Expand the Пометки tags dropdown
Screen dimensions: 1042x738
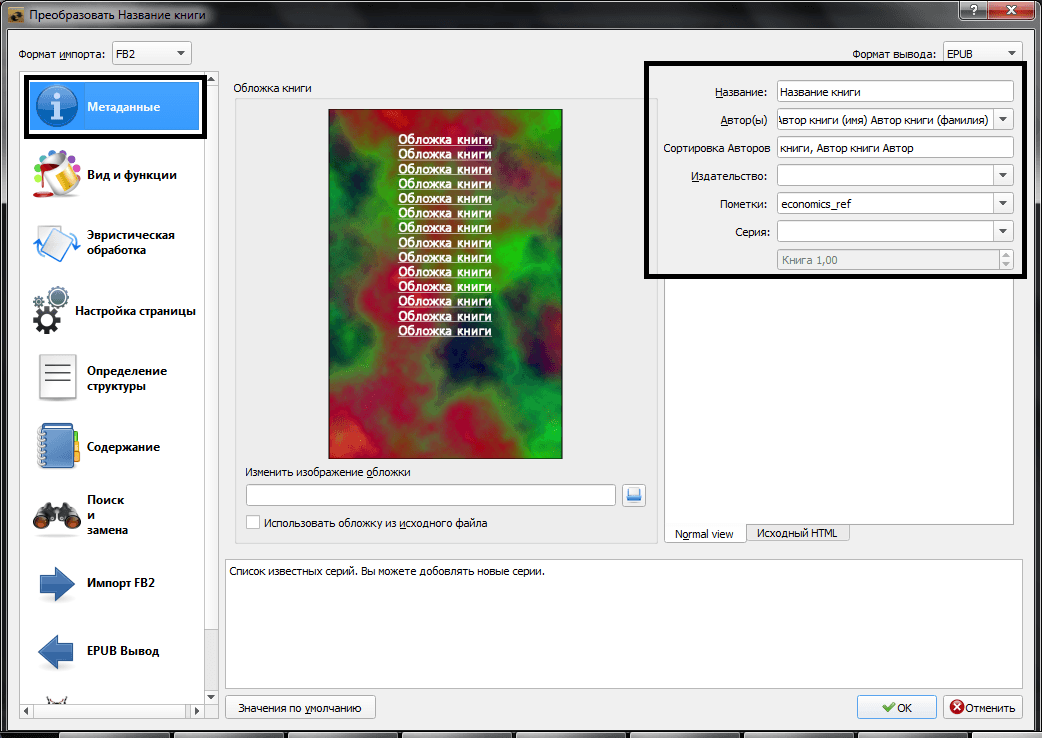tap(1003, 204)
